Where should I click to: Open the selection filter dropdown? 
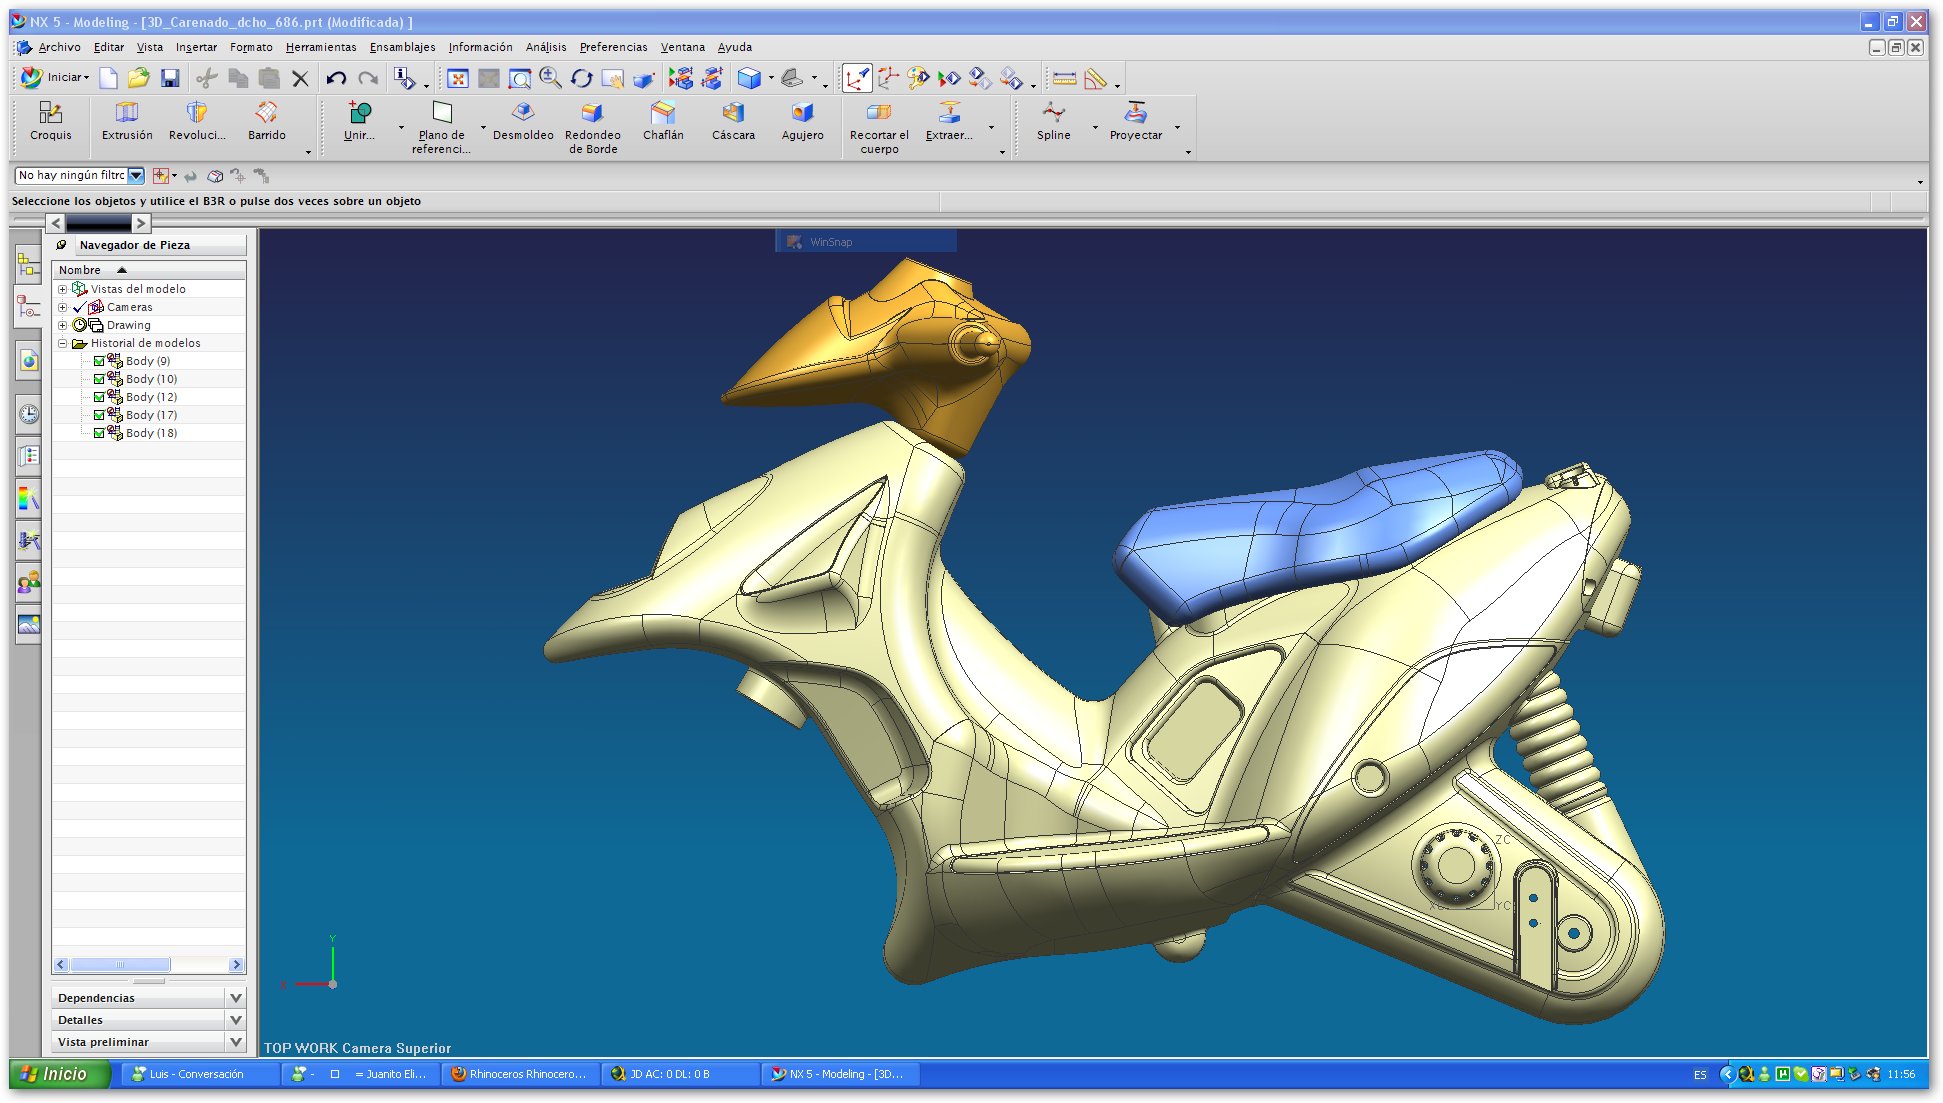pyautogui.click(x=135, y=175)
